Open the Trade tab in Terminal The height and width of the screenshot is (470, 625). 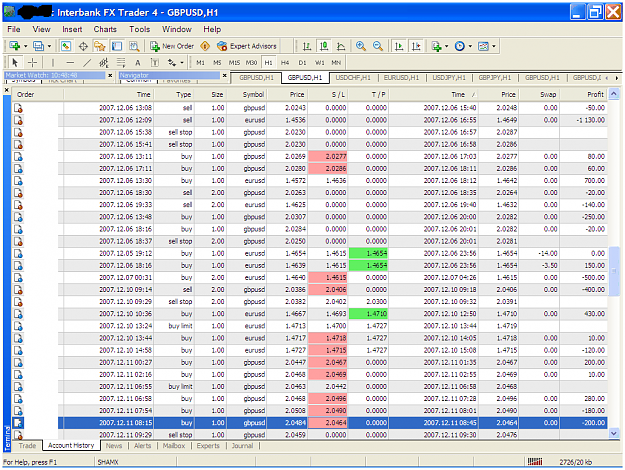pos(27,445)
